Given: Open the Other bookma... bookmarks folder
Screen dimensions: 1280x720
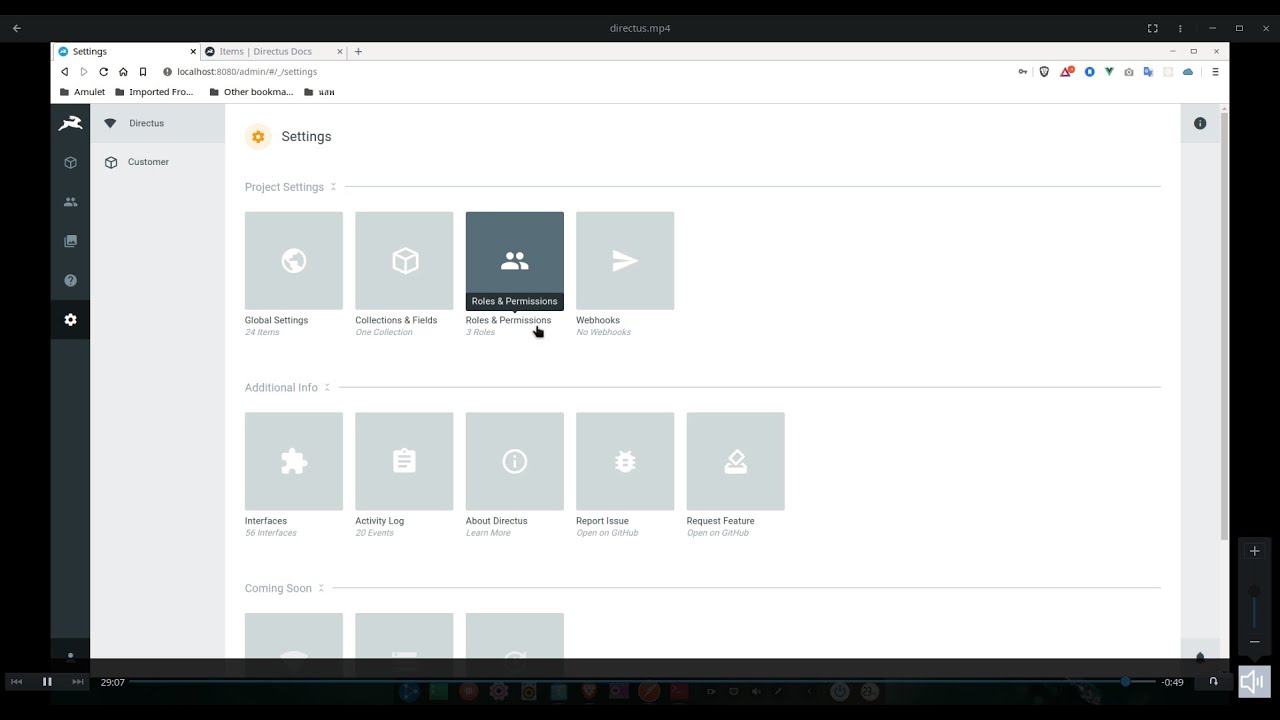Looking at the screenshot, I should (251, 92).
